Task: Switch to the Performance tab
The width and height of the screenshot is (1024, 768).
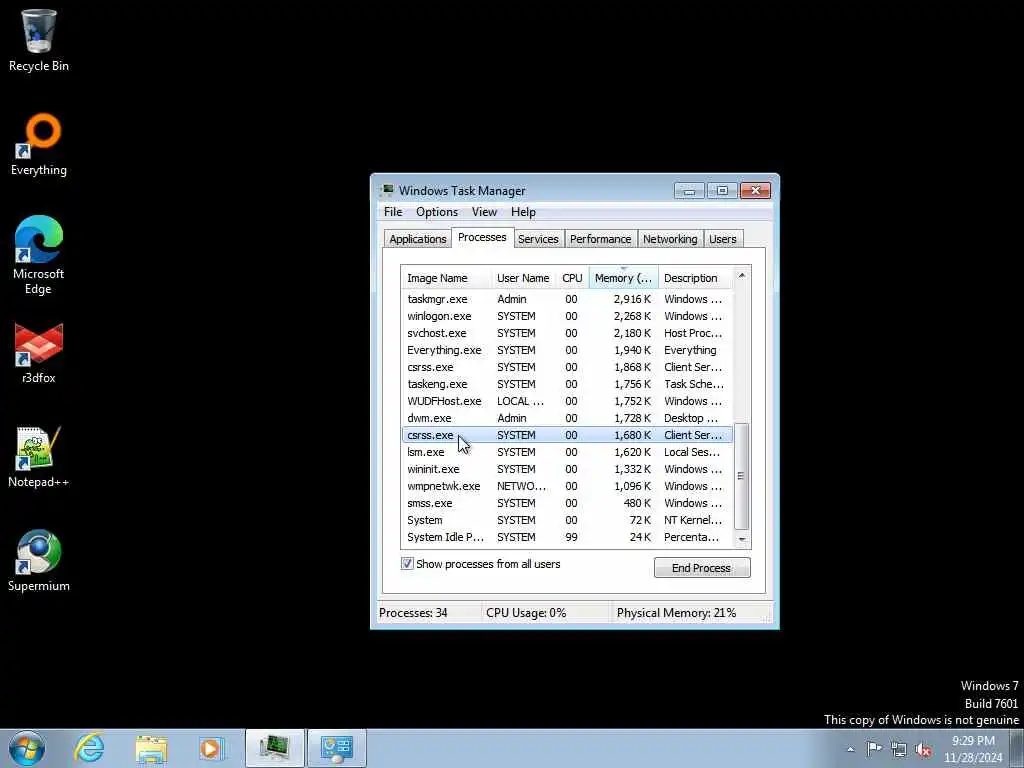Action: coord(600,239)
